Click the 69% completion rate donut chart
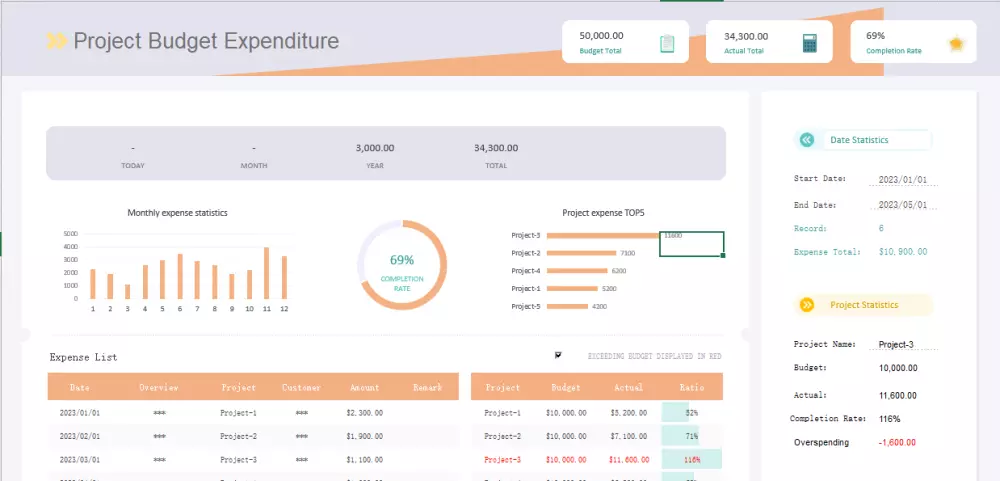Viewport: 1000px width, 481px height. pyautogui.click(x=402, y=265)
